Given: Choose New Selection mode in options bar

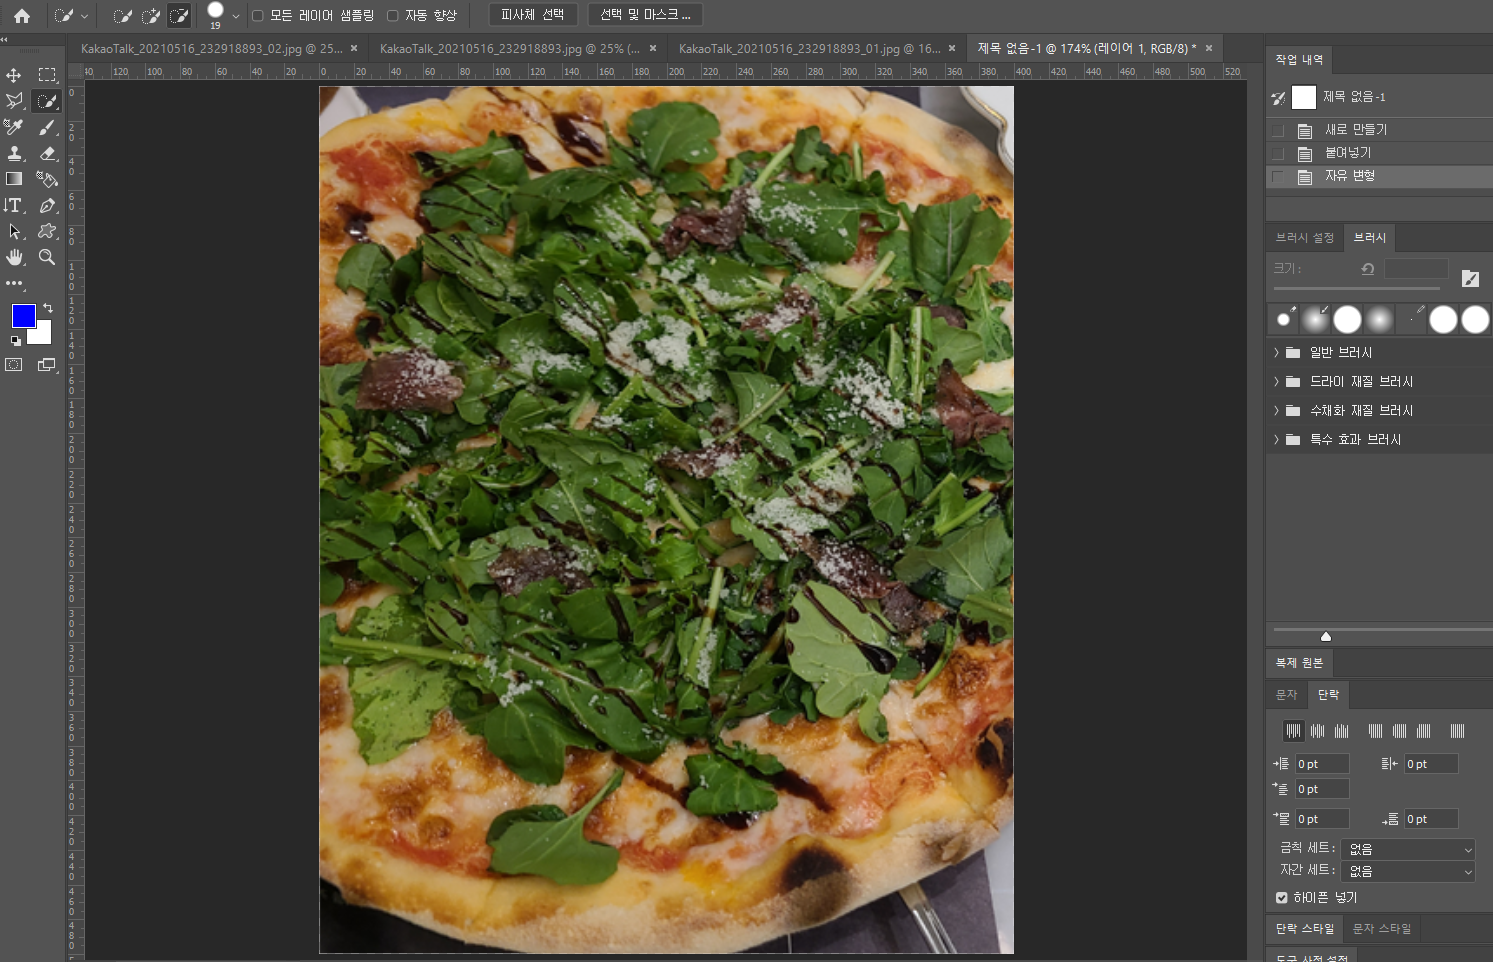Looking at the screenshot, I should pyautogui.click(x=123, y=15).
